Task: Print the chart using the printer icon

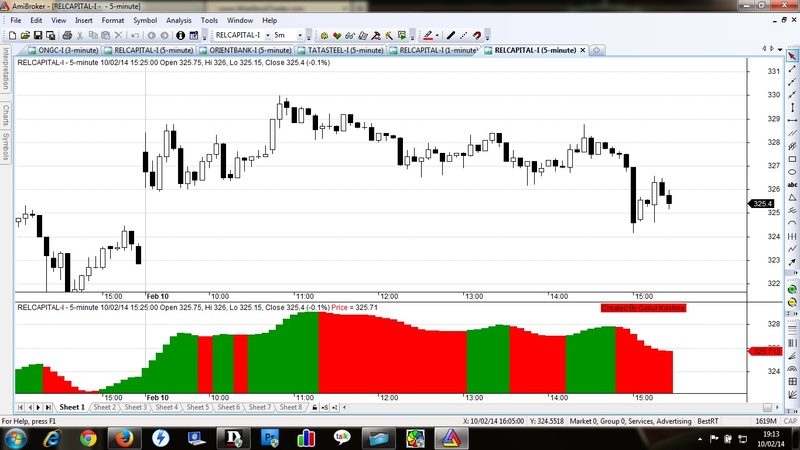Action: coord(67,35)
